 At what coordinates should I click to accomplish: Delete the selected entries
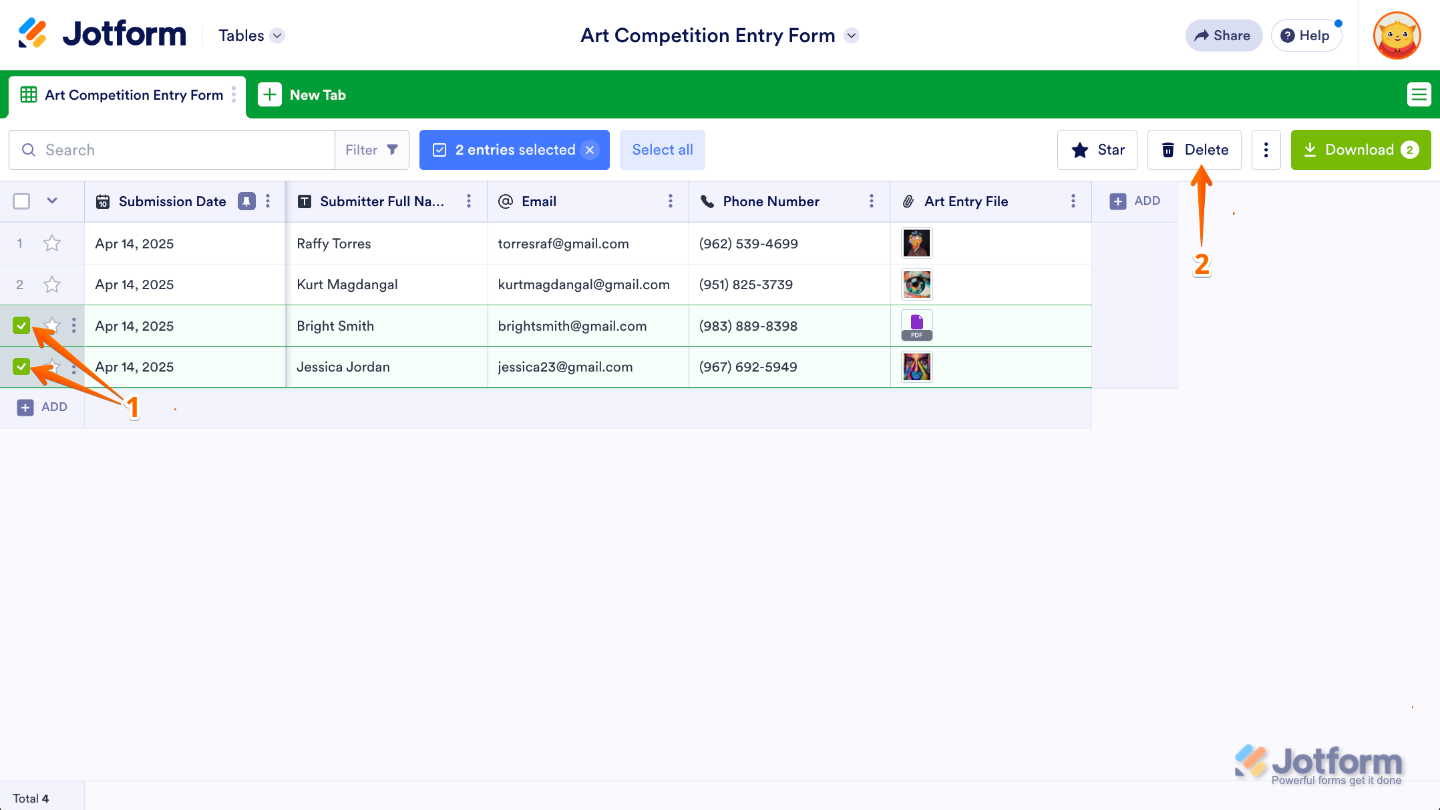[1194, 150]
